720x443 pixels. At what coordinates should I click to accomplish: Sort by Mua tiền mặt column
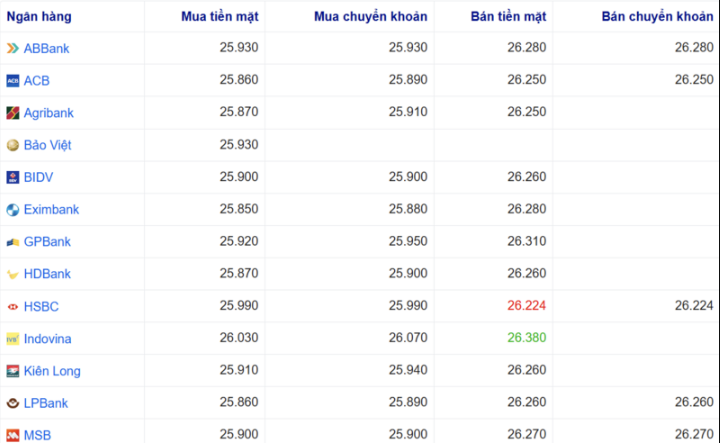click(x=220, y=16)
